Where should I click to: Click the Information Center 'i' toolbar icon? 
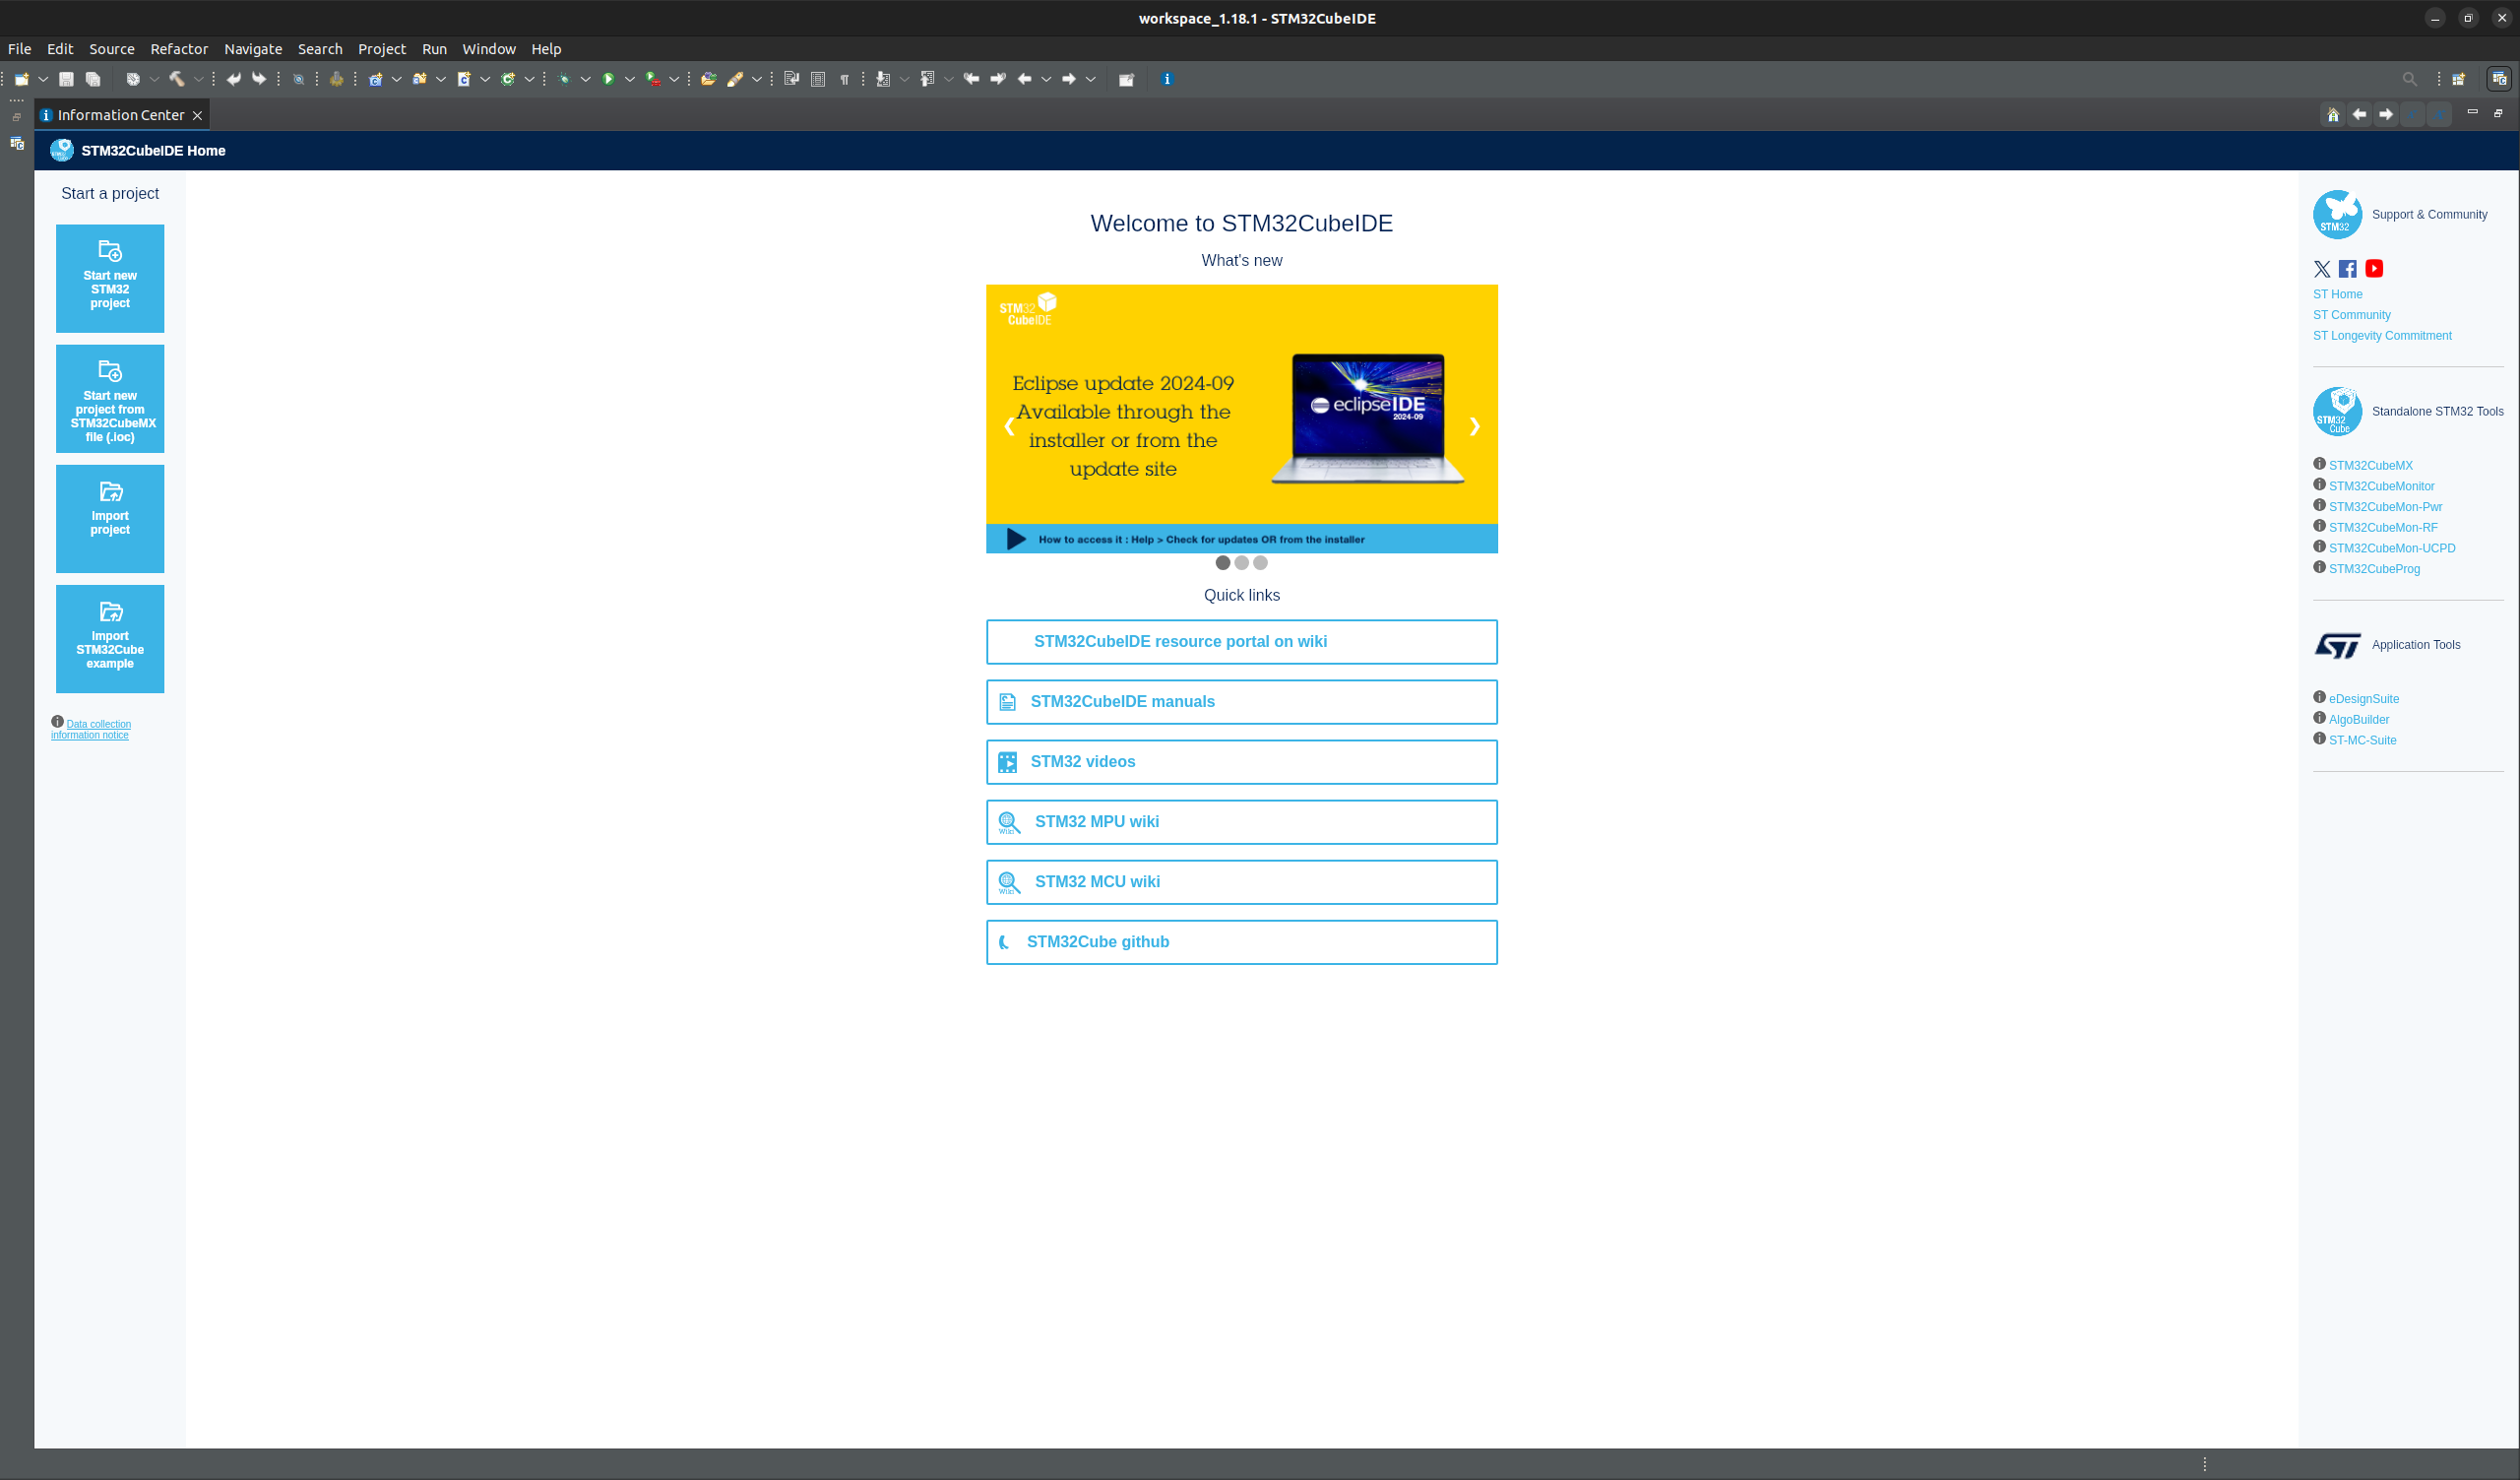(x=1167, y=79)
